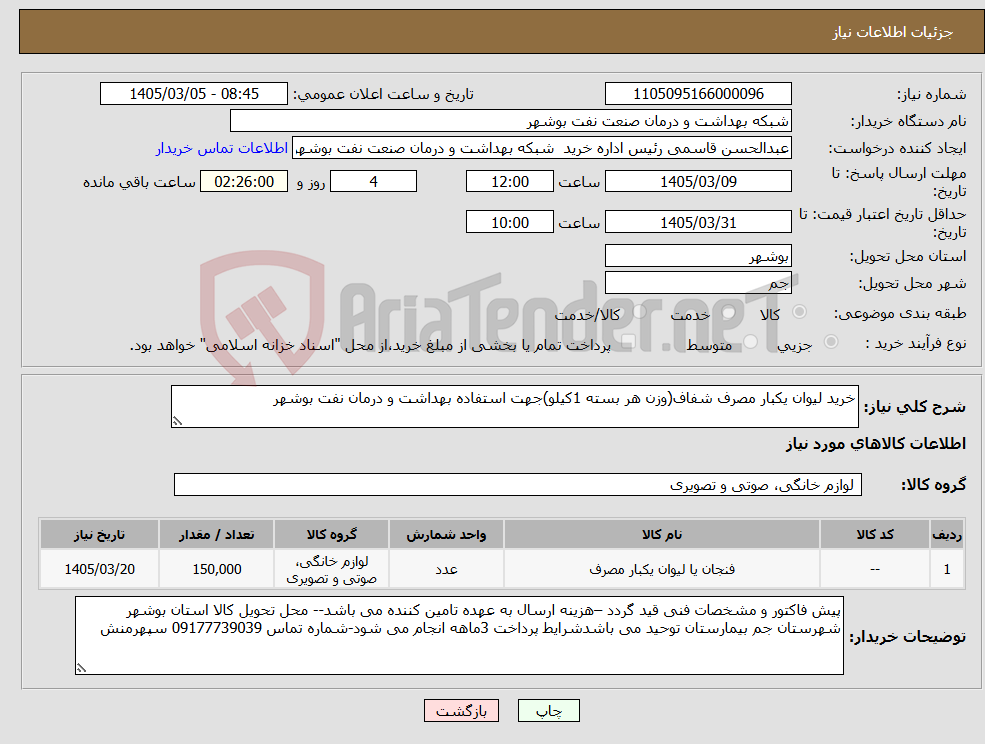
Task: Click the remaining time field 02:26:00
Action: 244,182
